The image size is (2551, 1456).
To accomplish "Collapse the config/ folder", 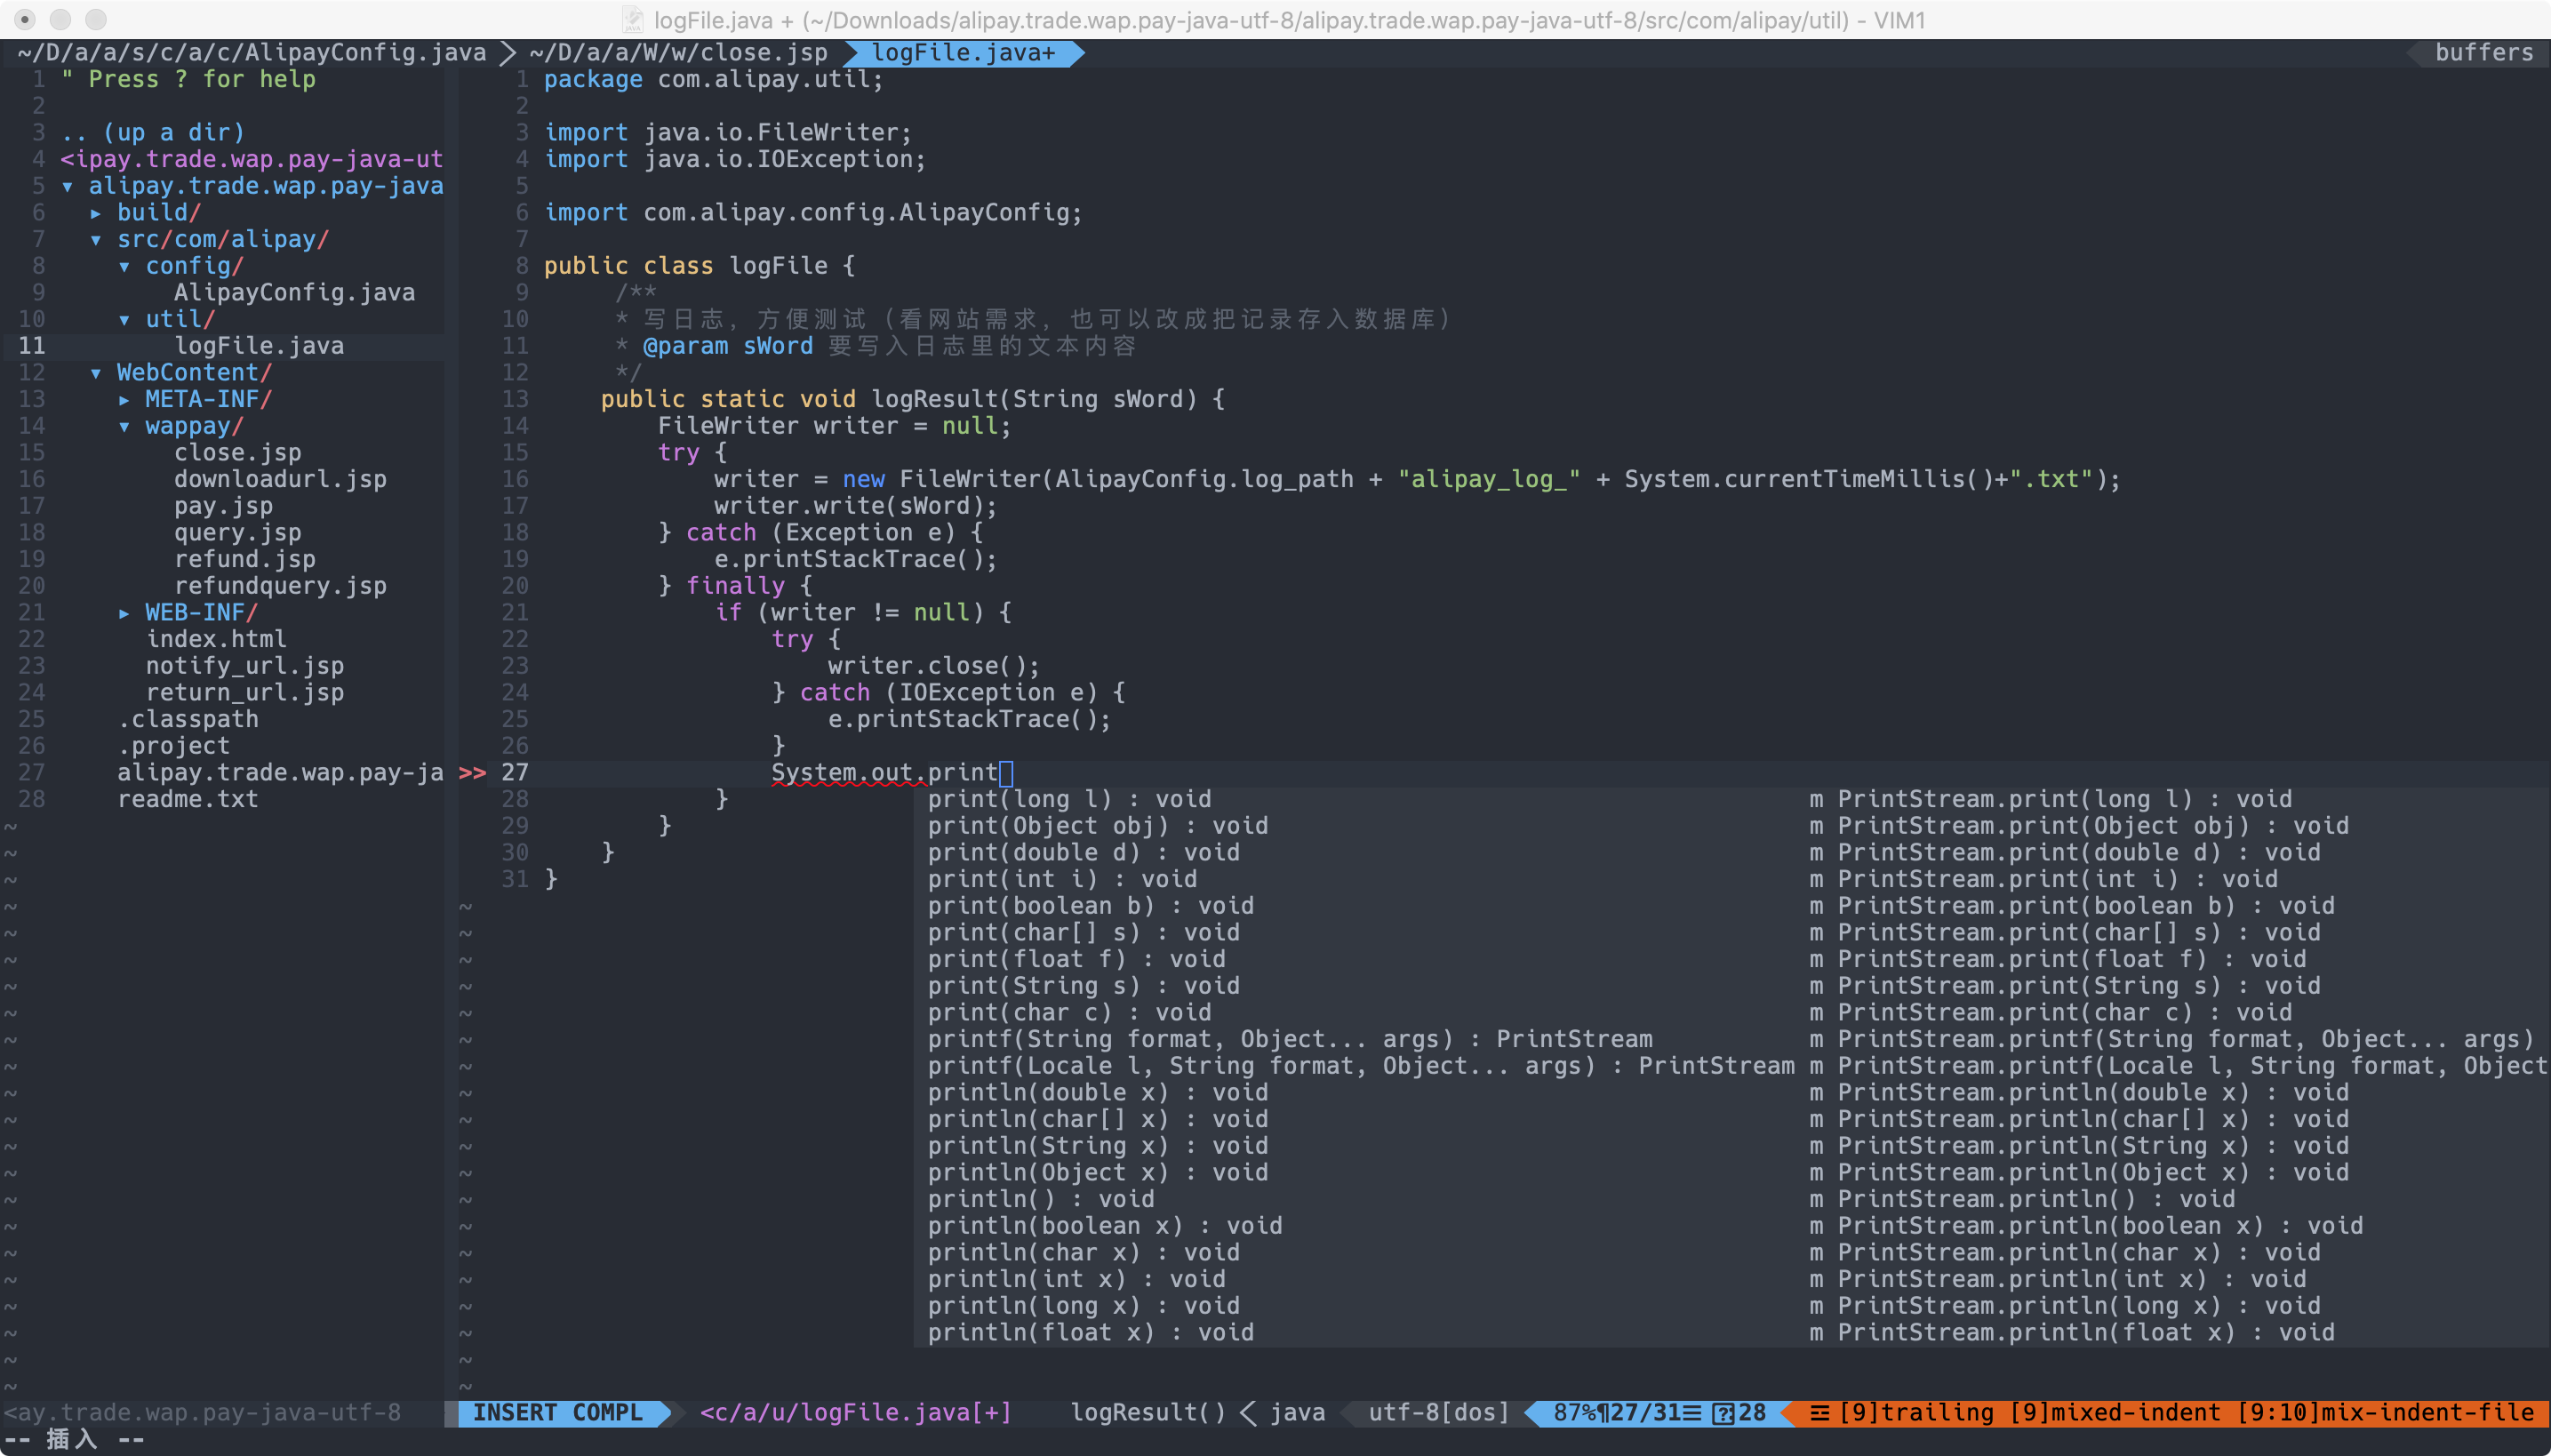I will tap(124, 267).
